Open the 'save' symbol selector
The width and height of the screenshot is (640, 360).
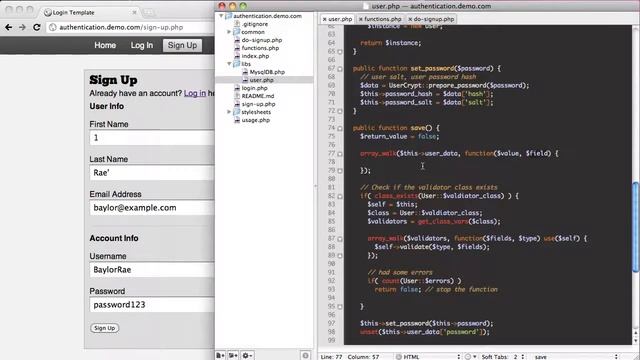(576, 357)
